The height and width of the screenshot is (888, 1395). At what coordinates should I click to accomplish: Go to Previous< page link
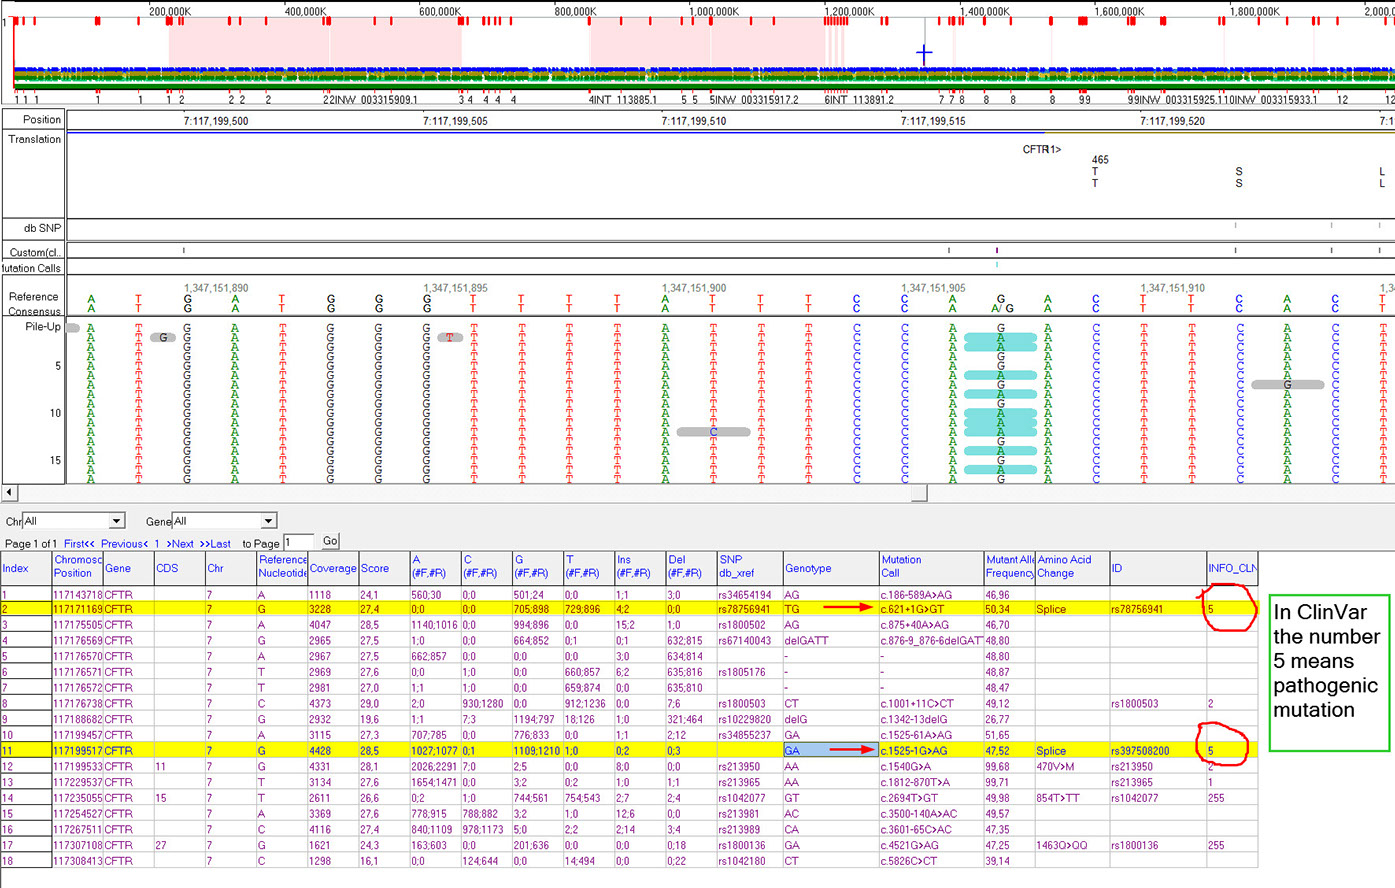[124, 544]
